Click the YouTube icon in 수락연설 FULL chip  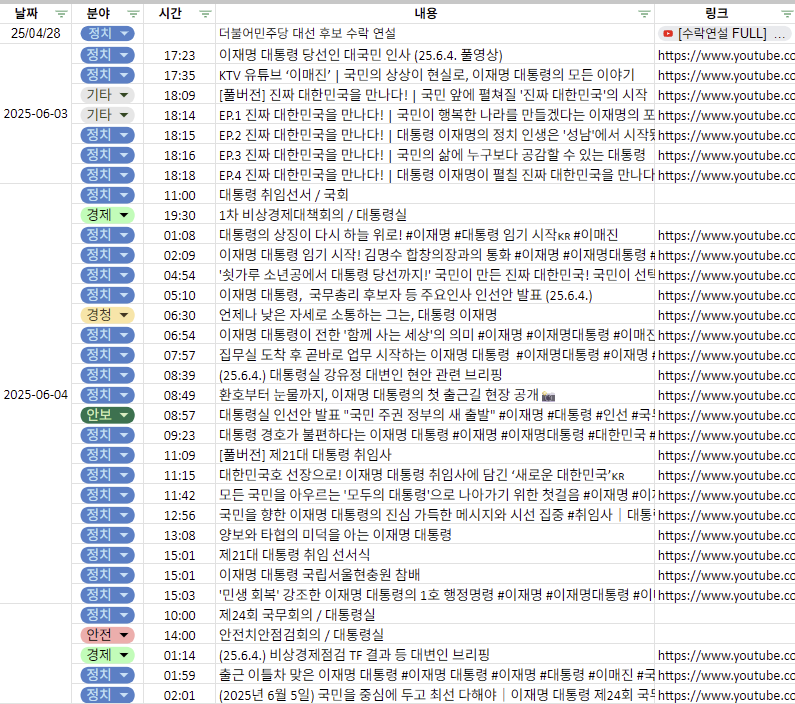click(x=667, y=33)
